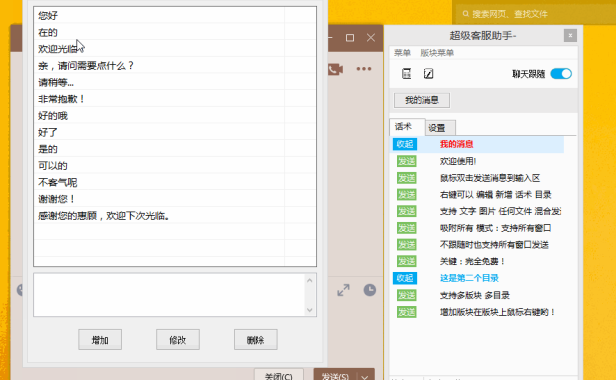616x380 pixels.
Task: Select the 请稍等... row
Action: pyautogui.click(x=175, y=82)
